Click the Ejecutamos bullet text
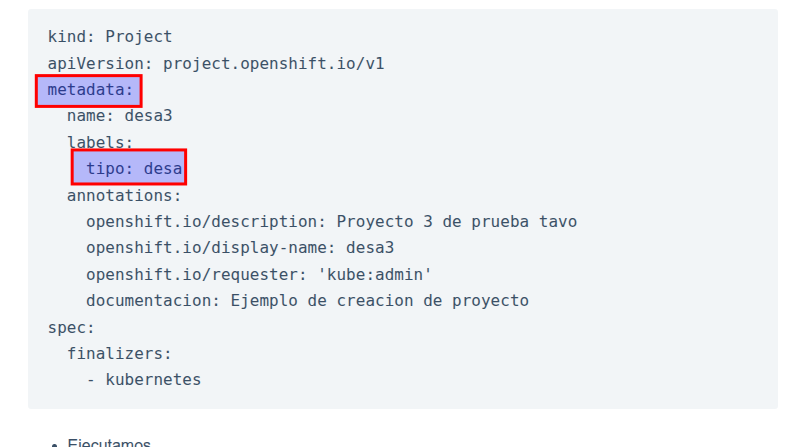Image resolution: width=807 pixels, height=447 pixels. point(108,442)
